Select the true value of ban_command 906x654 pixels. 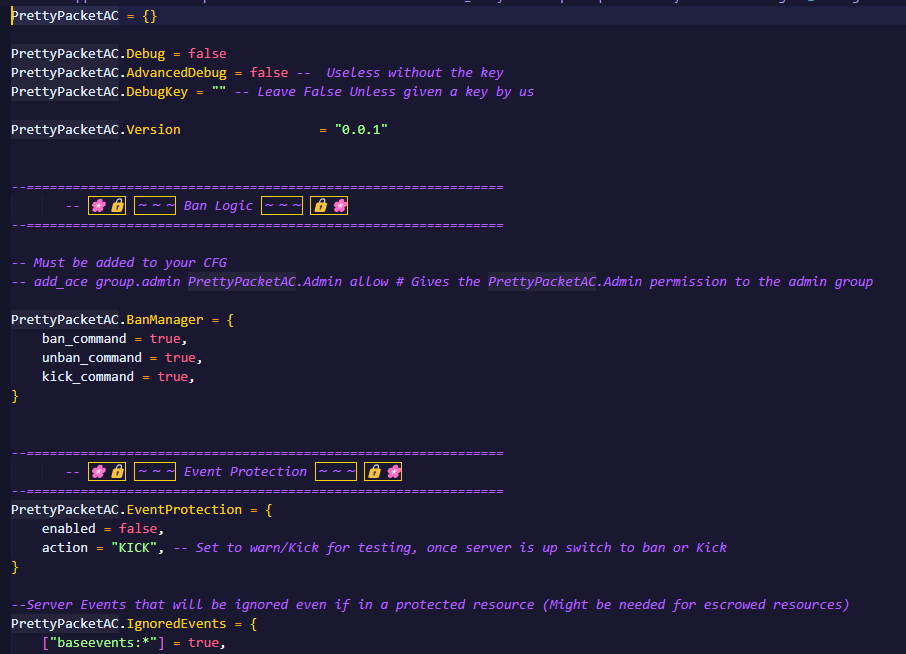pyautogui.click(x=165, y=339)
